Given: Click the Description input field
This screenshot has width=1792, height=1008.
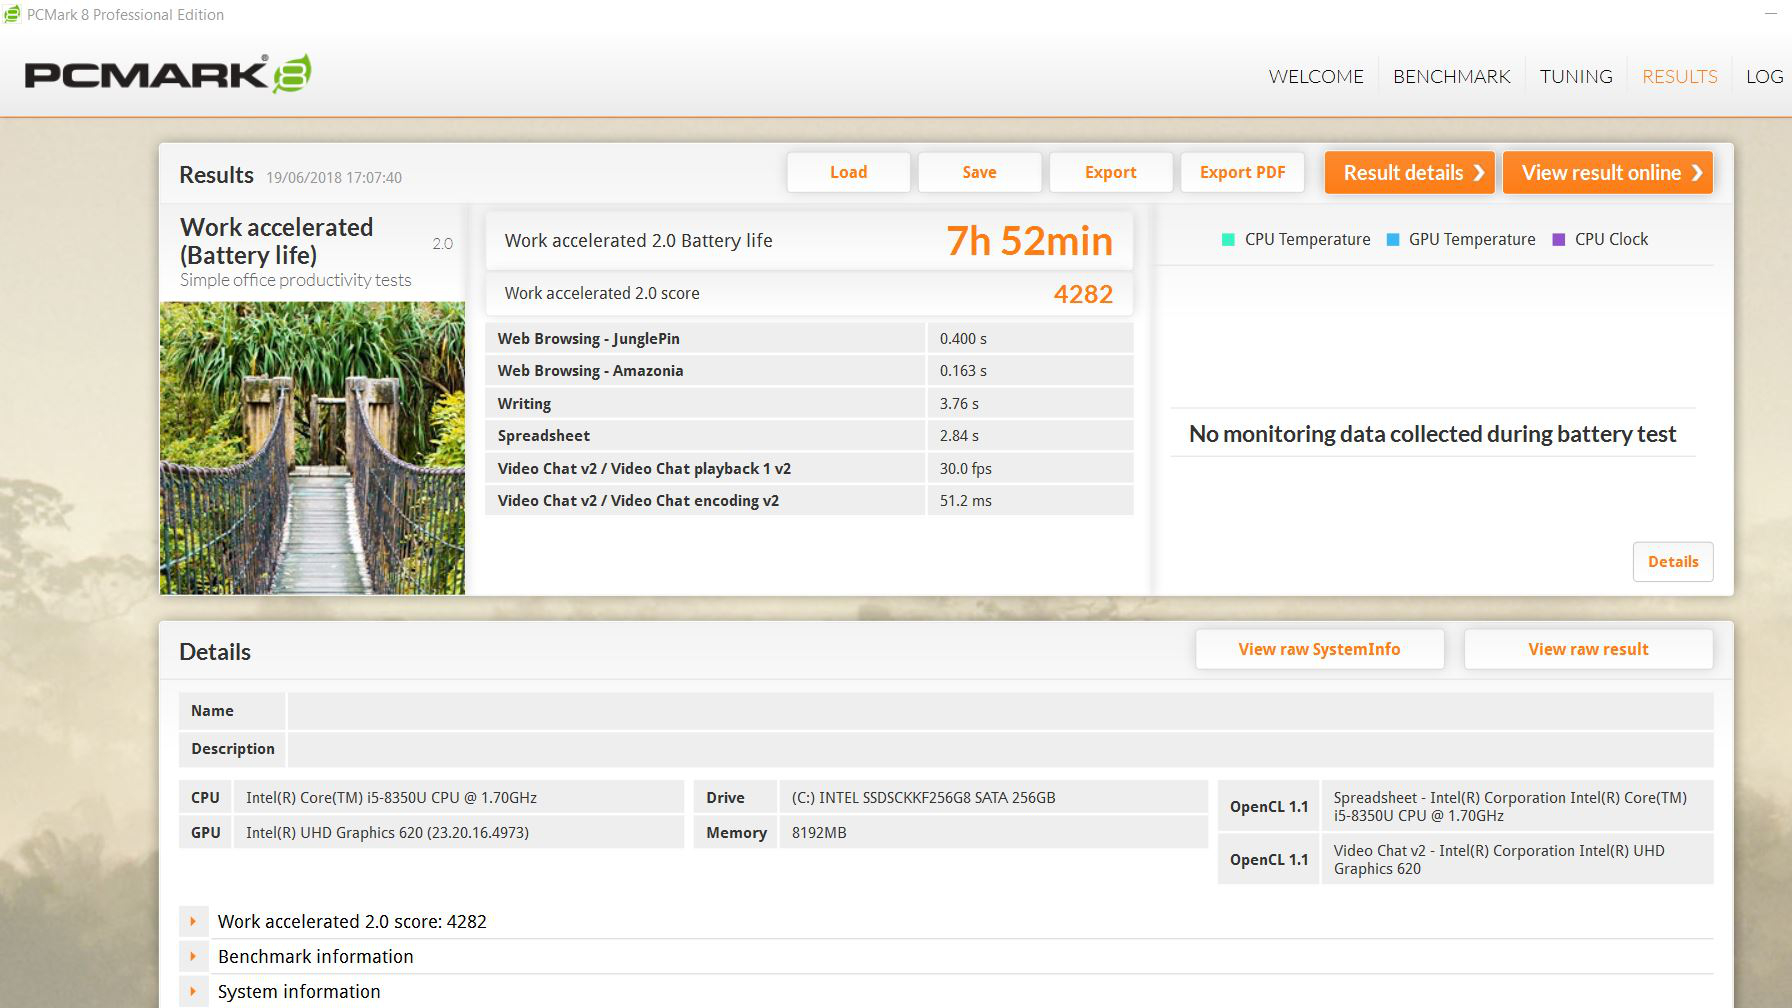Looking at the screenshot, I should point(1000,749).
